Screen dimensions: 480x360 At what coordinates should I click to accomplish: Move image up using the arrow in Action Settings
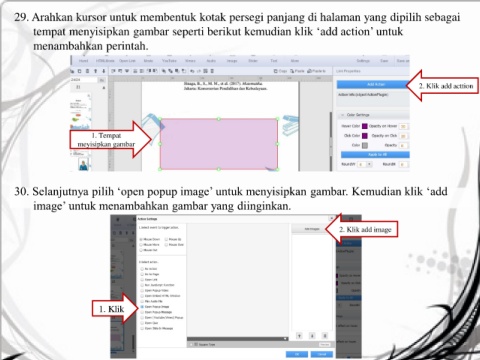(299, 336)
